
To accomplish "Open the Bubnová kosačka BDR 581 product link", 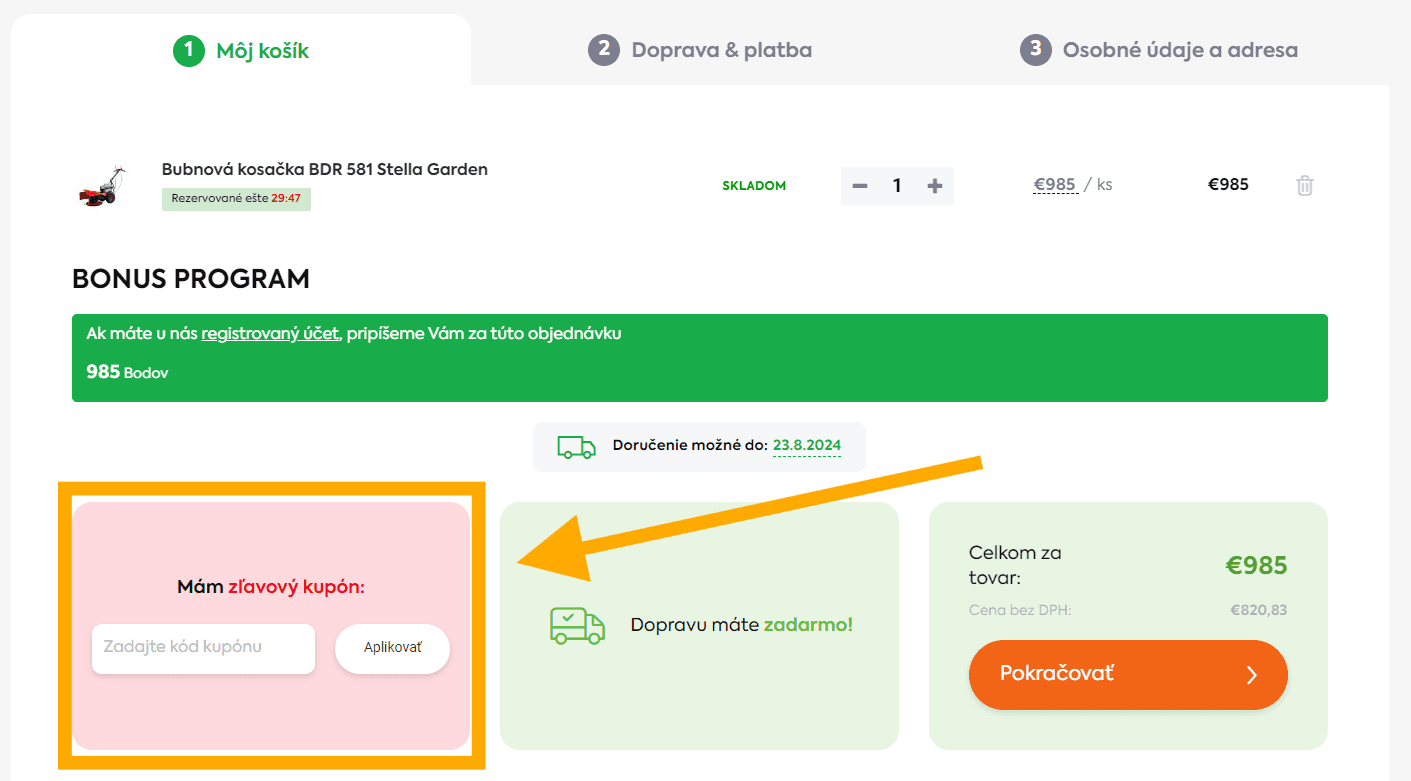I will (x=325, y=169).
